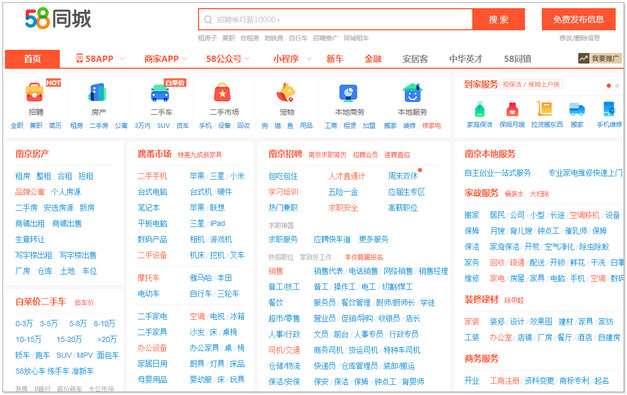Open the 餐饮 job category
Image resolution: width=627 pixels, height=395 pixels.
tap(276, 303)
